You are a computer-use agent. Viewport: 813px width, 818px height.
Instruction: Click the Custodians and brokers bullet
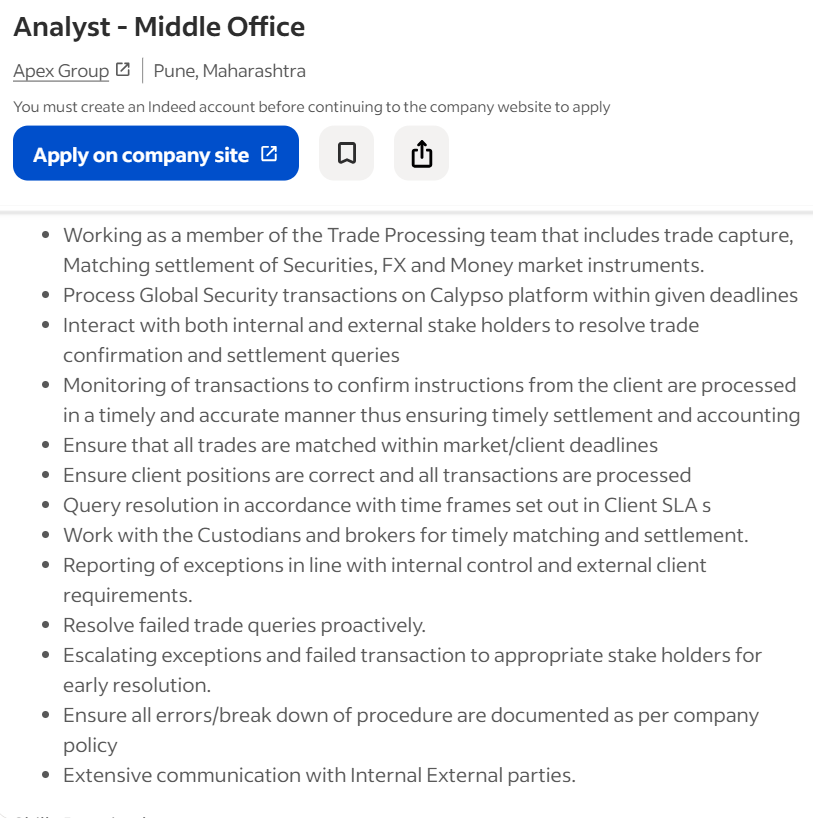coord(405,535)
